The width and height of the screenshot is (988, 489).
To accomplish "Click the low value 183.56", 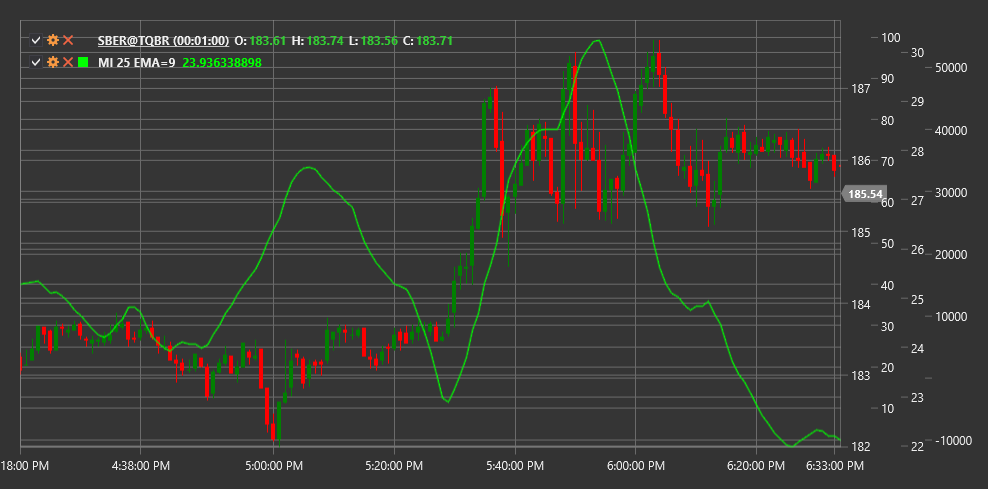I will (x=380, y=41).
